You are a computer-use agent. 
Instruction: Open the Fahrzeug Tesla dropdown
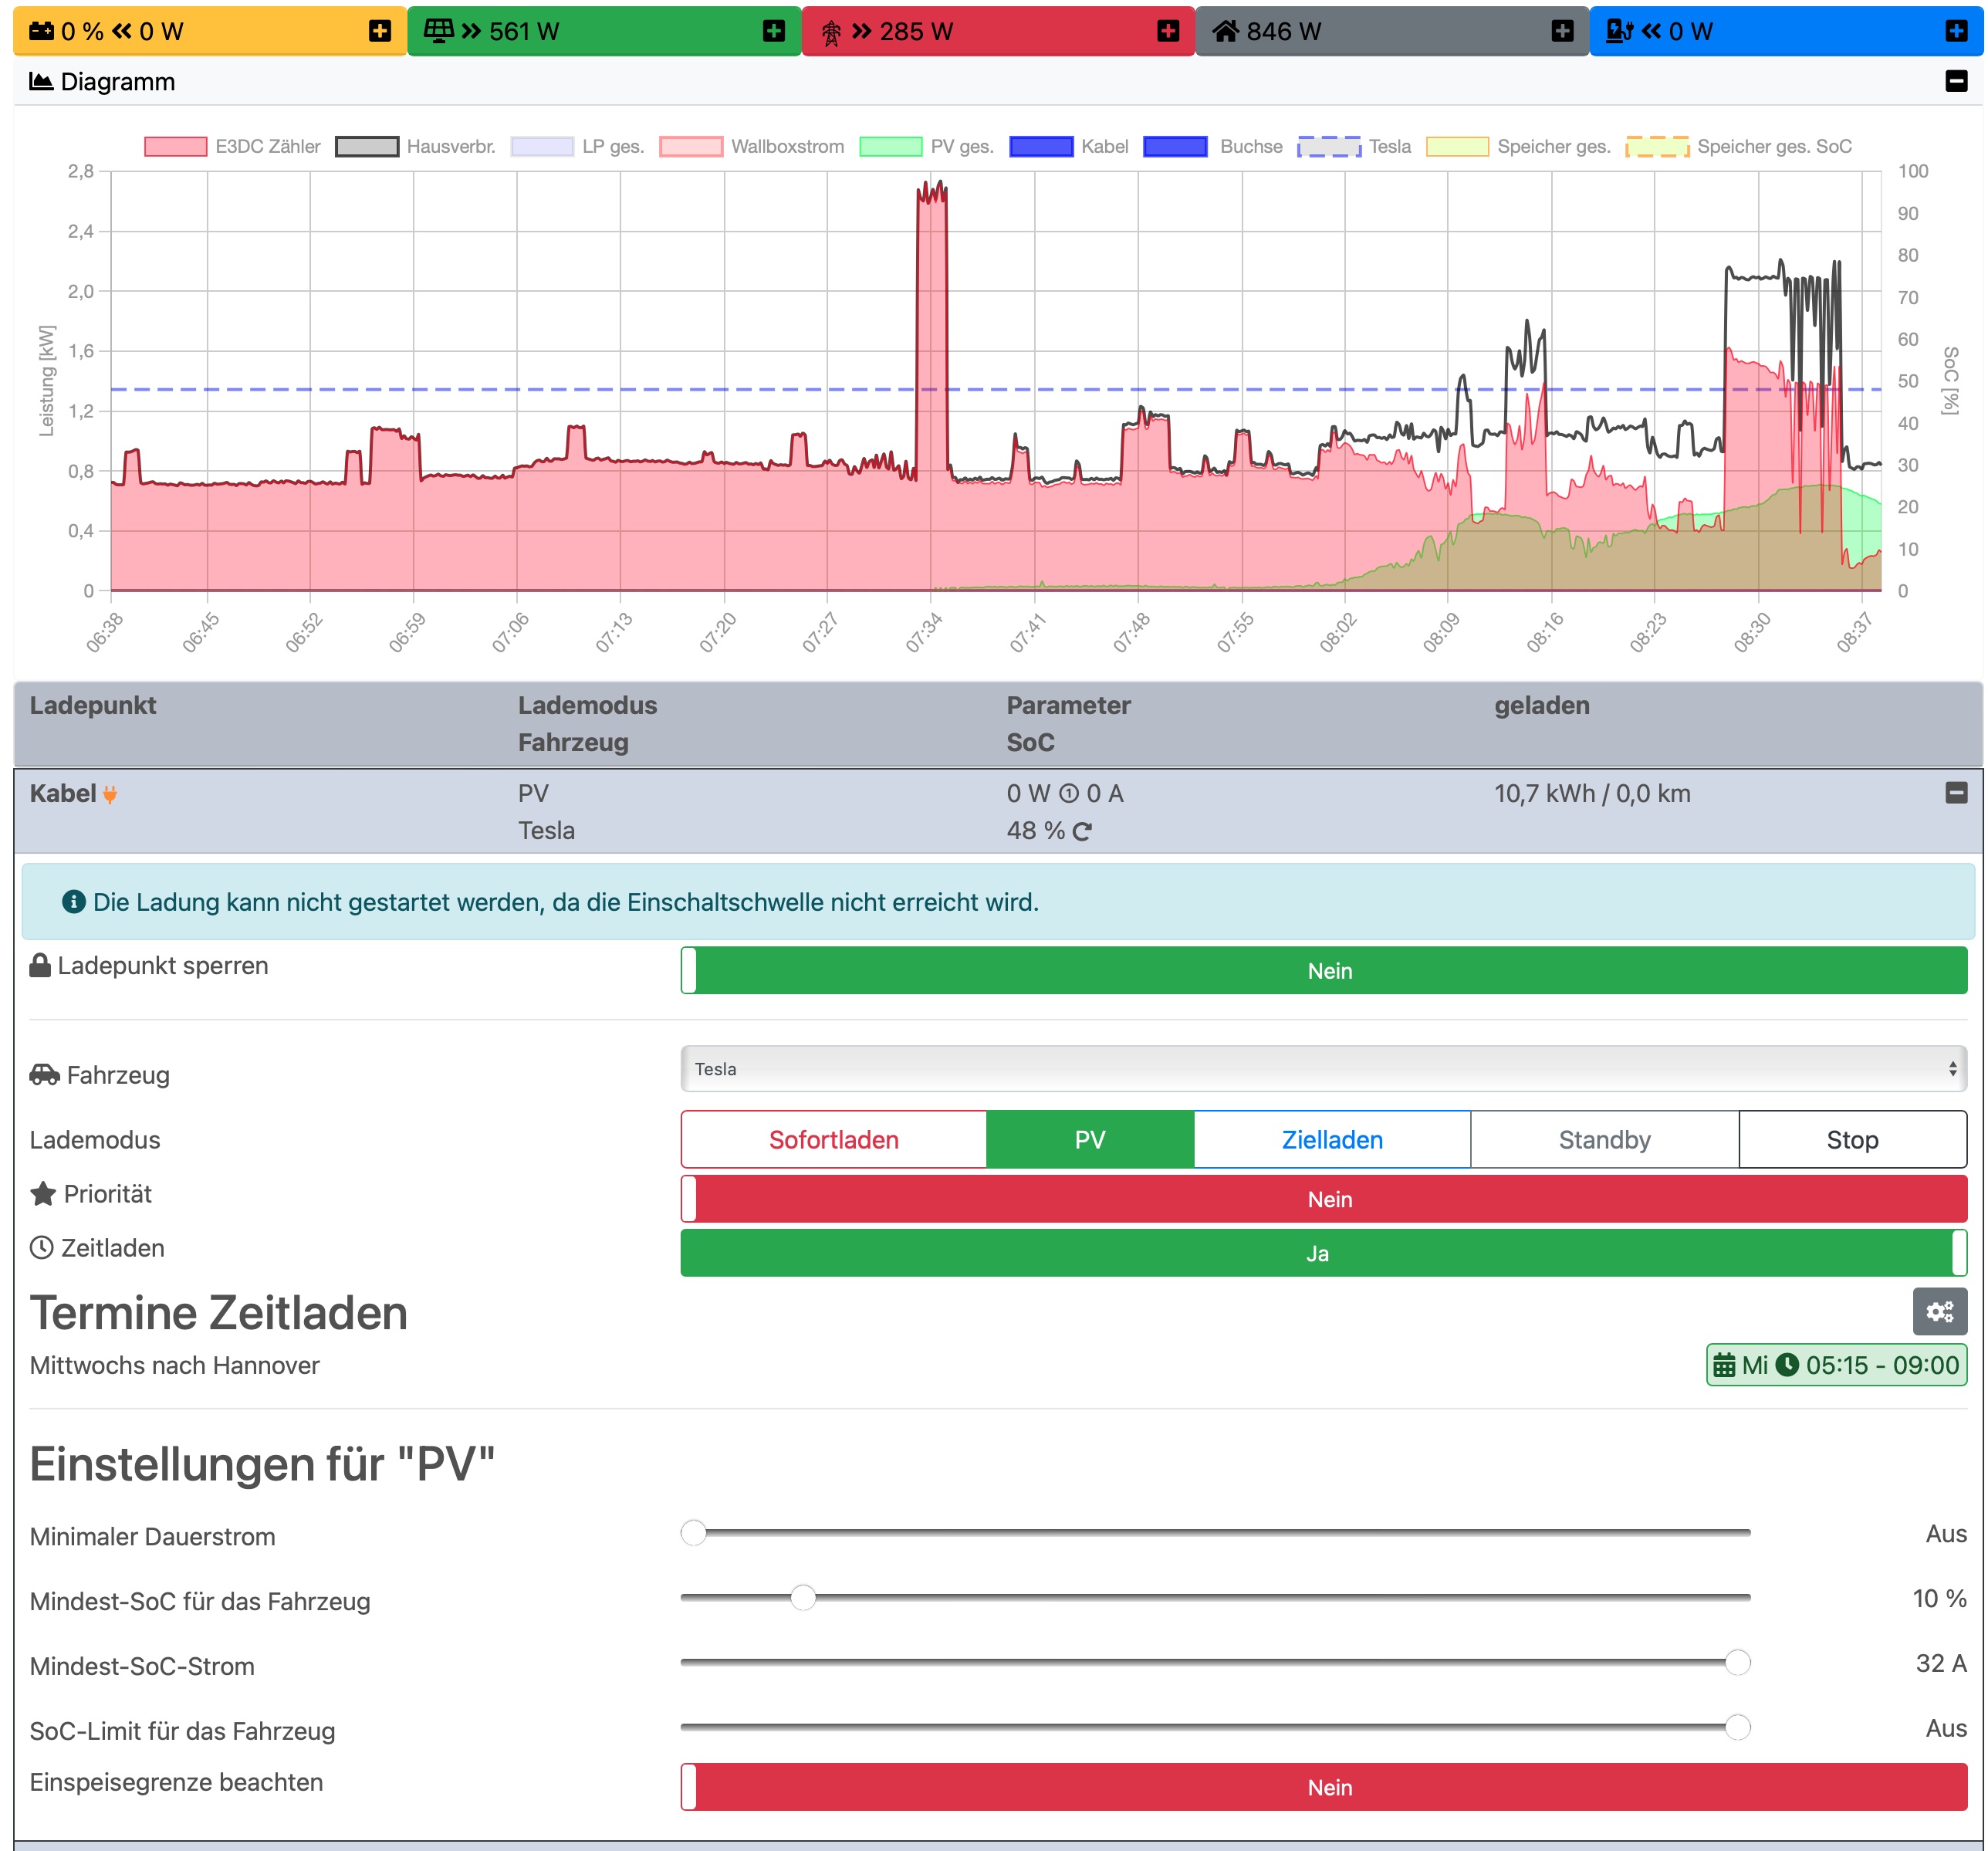pos(1323,1069)
